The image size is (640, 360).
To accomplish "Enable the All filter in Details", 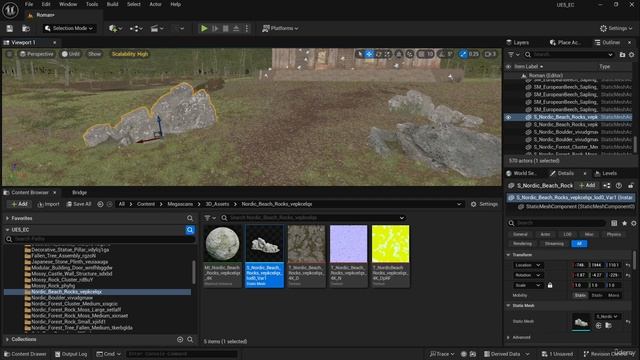I will point(579,244).
